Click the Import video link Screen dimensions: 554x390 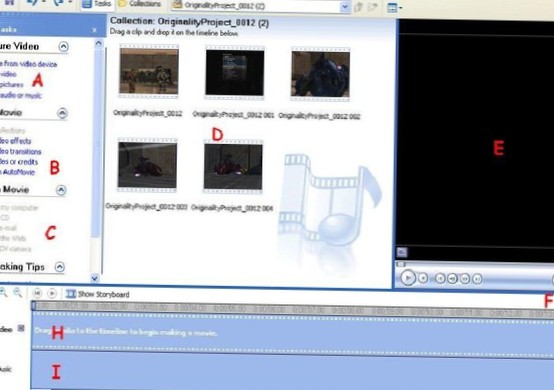coord(8,74)
